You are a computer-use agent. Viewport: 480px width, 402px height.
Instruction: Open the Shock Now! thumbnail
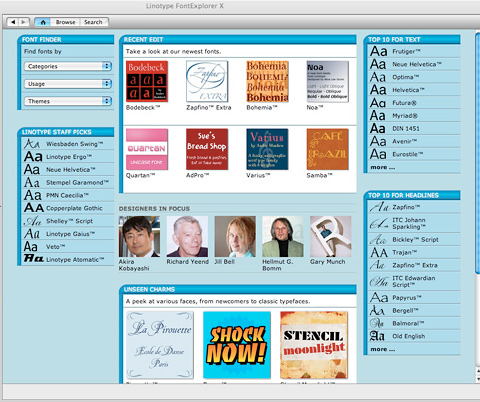tap(237, 345)
